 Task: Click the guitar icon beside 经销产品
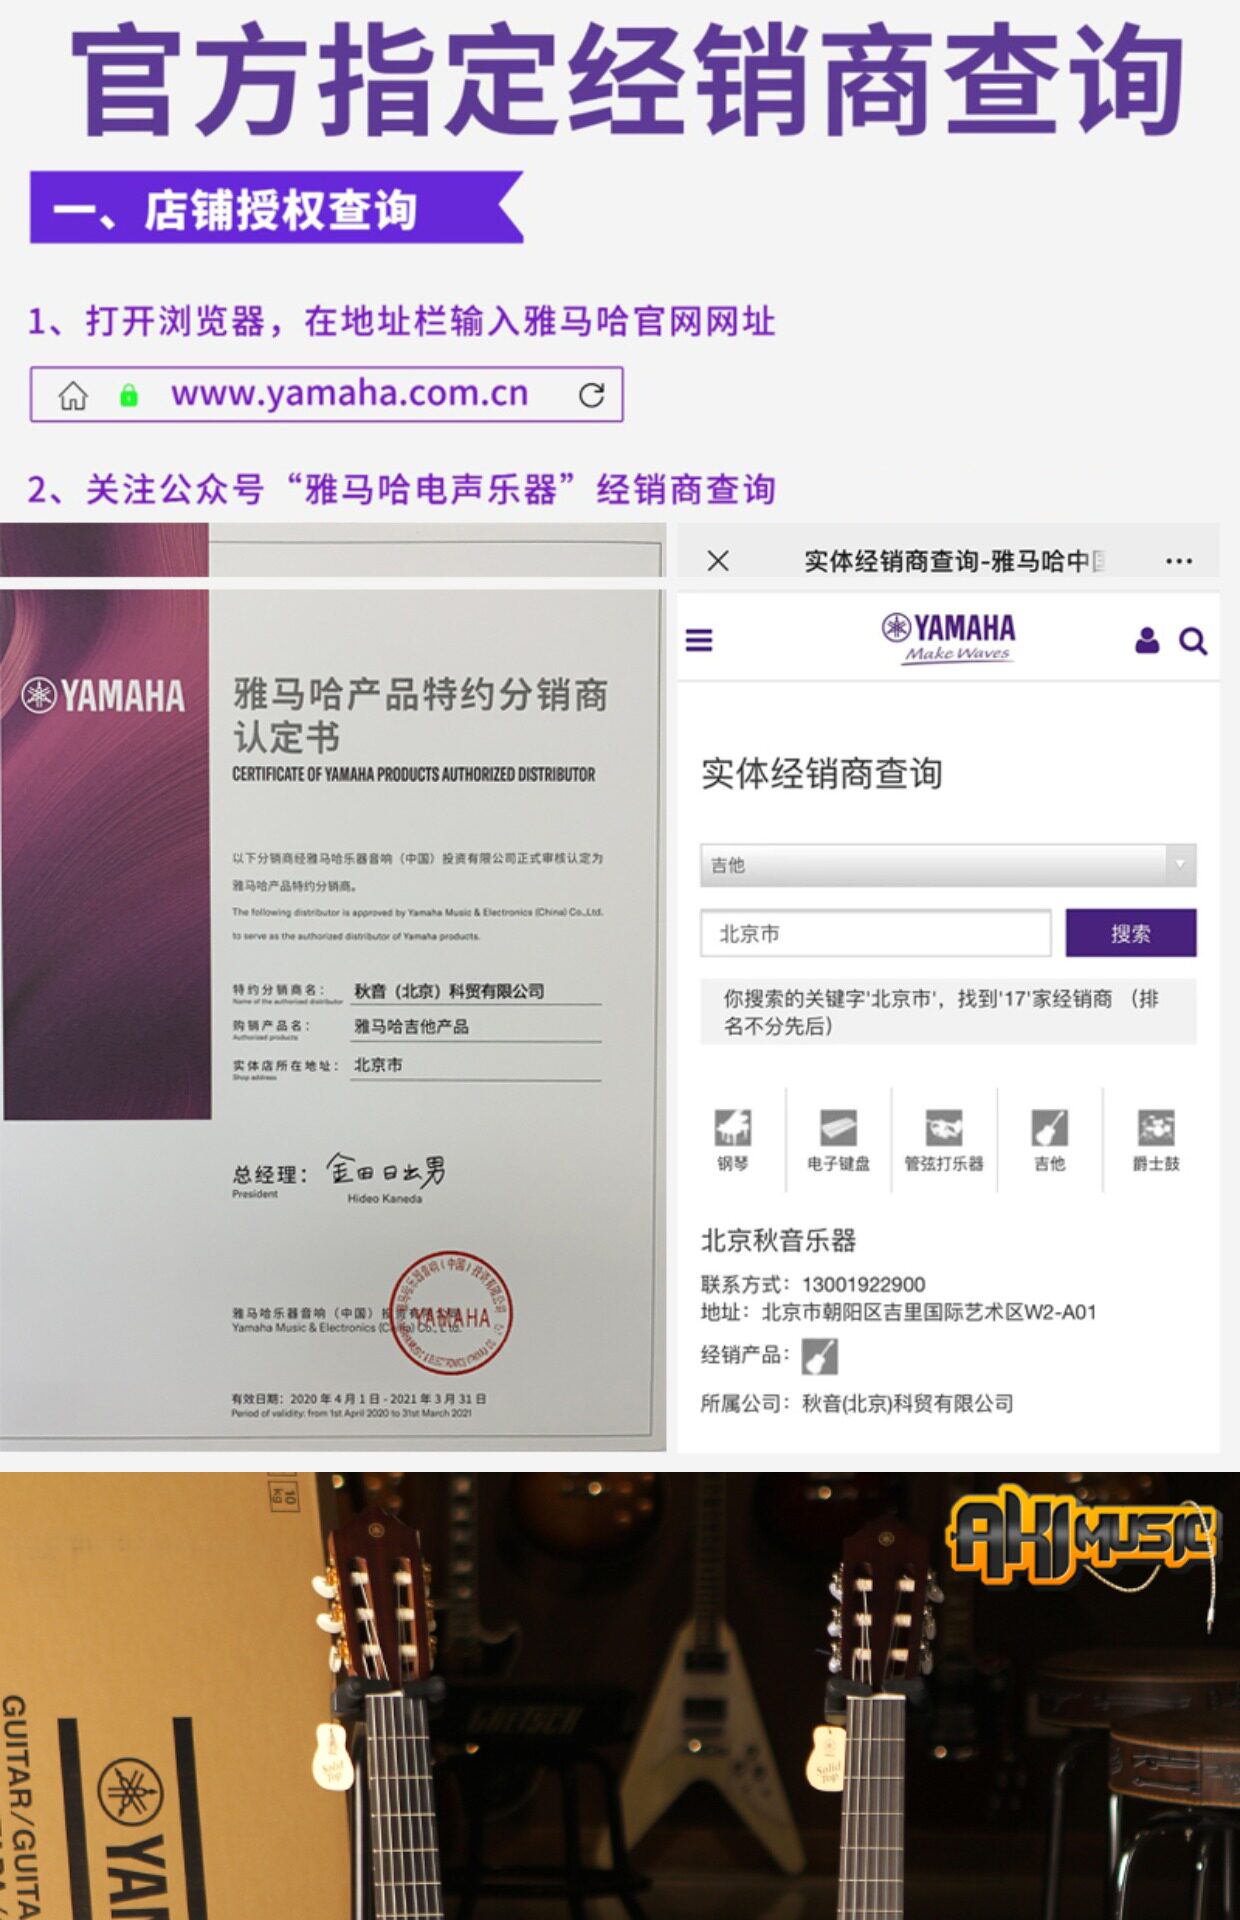click(x=820, y=1357)
